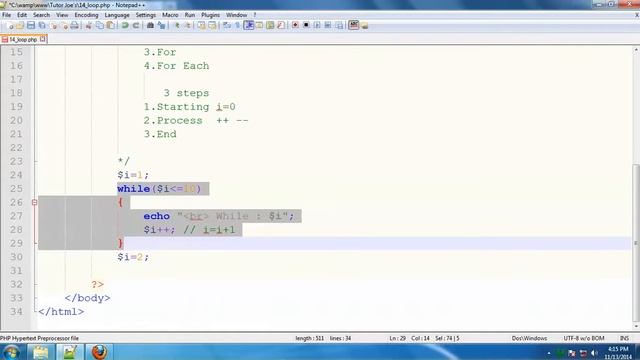Click the Print toolbar icon

tap(75, 25)
